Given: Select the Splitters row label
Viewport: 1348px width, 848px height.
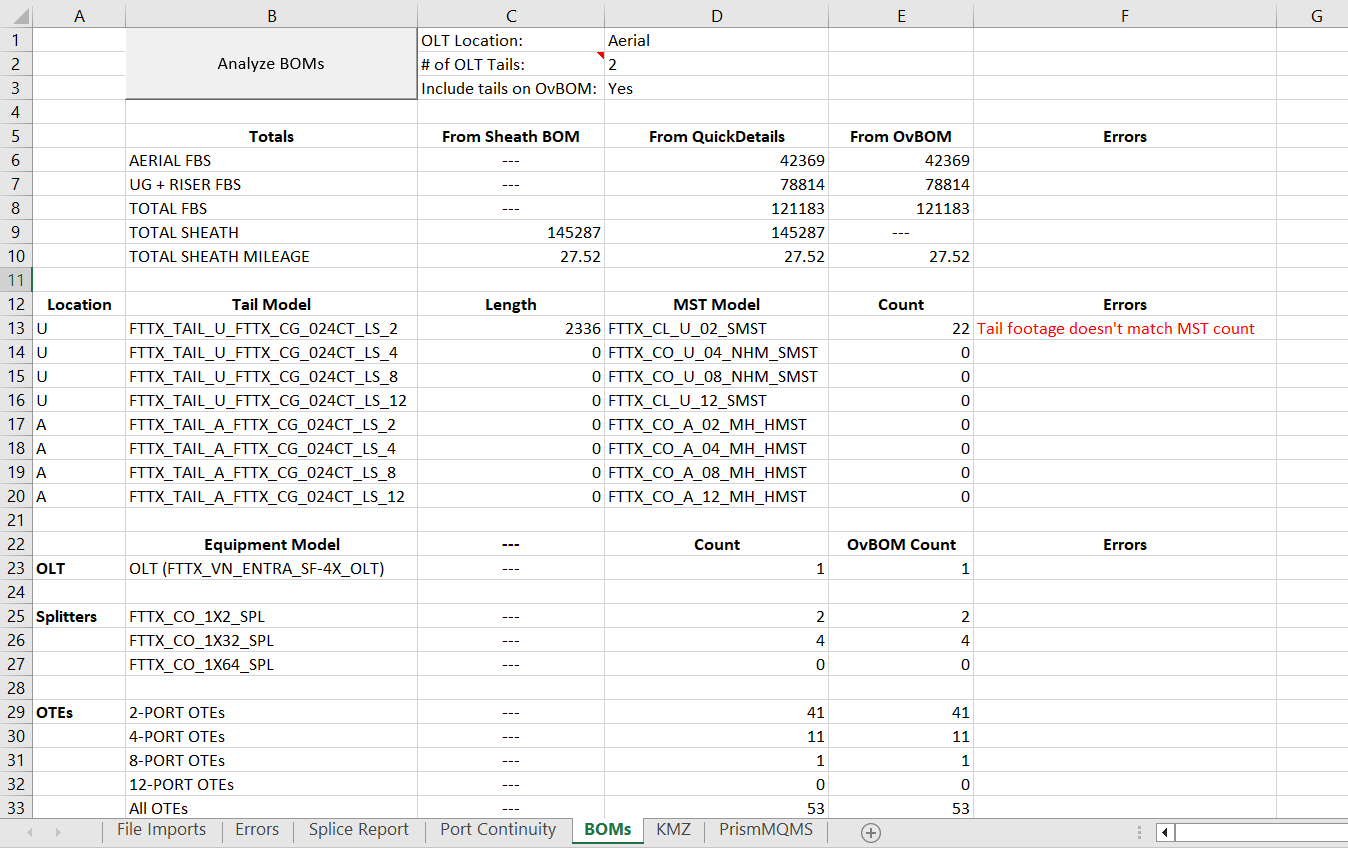Looking at the screenshot, I should pos(79,617).
